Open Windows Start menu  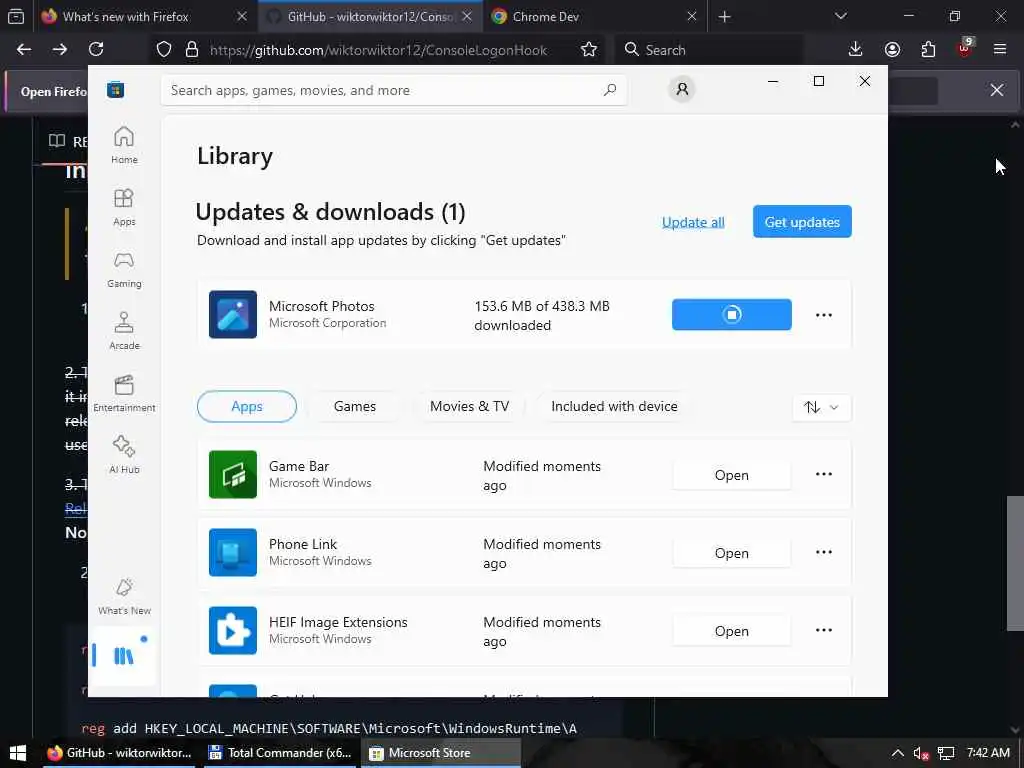pos(18,753)
